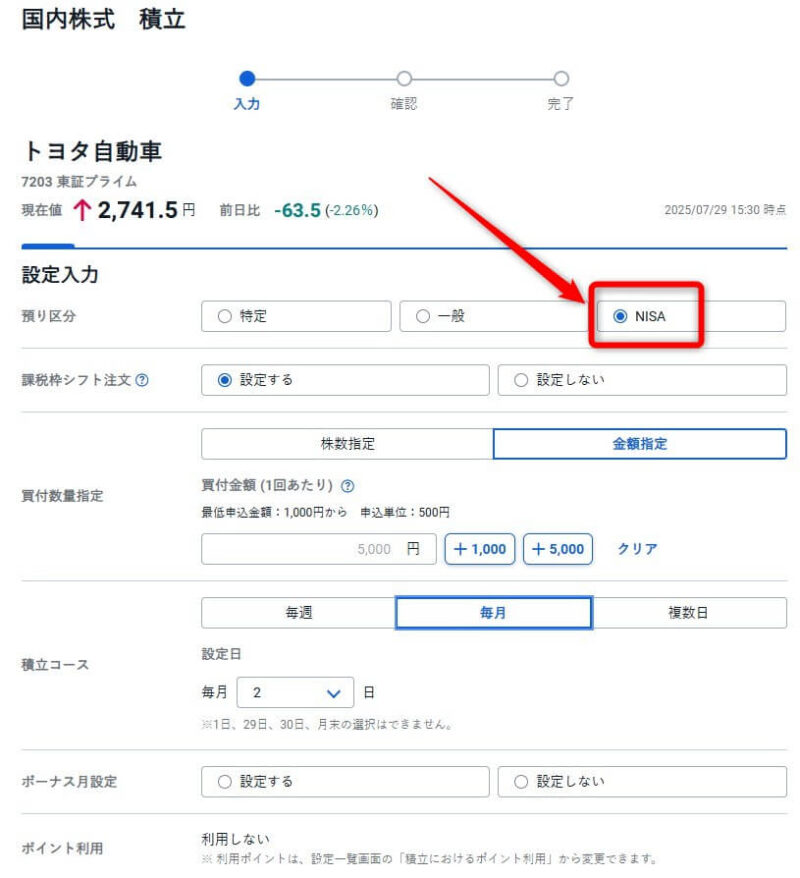Image resolution: width=800 pixels, height=878 pixels.
Task: Click the 申込単位：500円 note
Action: coord(405,512)
